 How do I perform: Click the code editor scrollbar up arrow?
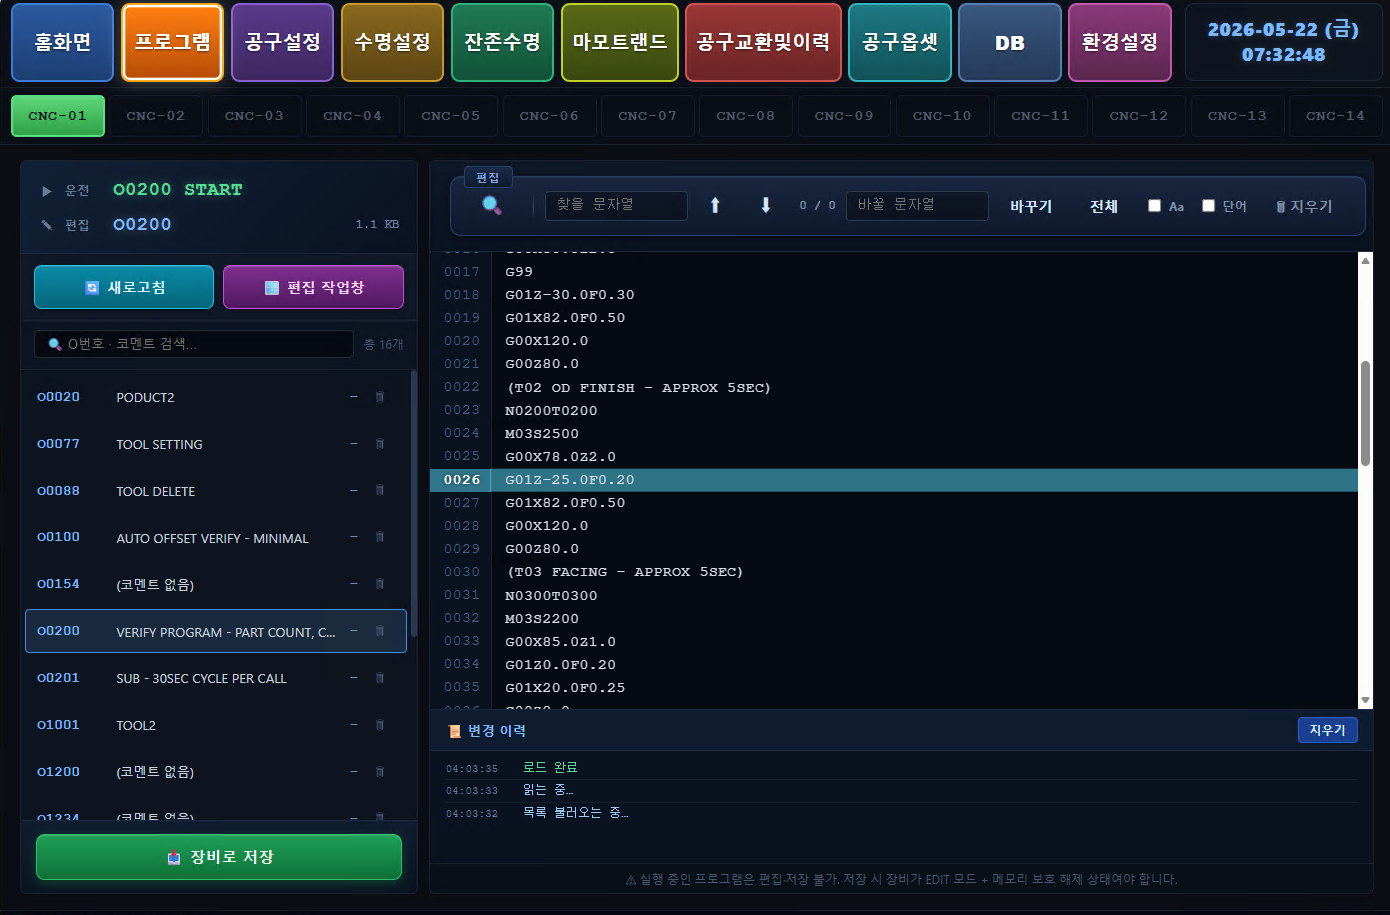(1365, 260)
